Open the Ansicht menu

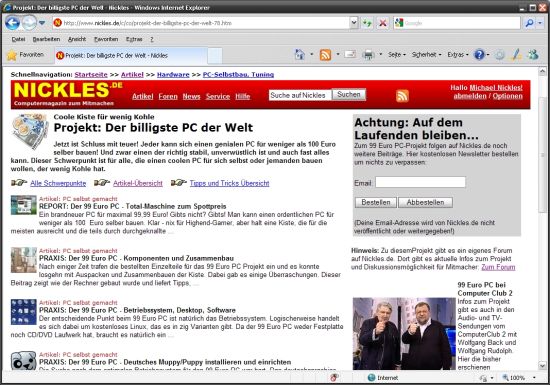tap(77, 39)
